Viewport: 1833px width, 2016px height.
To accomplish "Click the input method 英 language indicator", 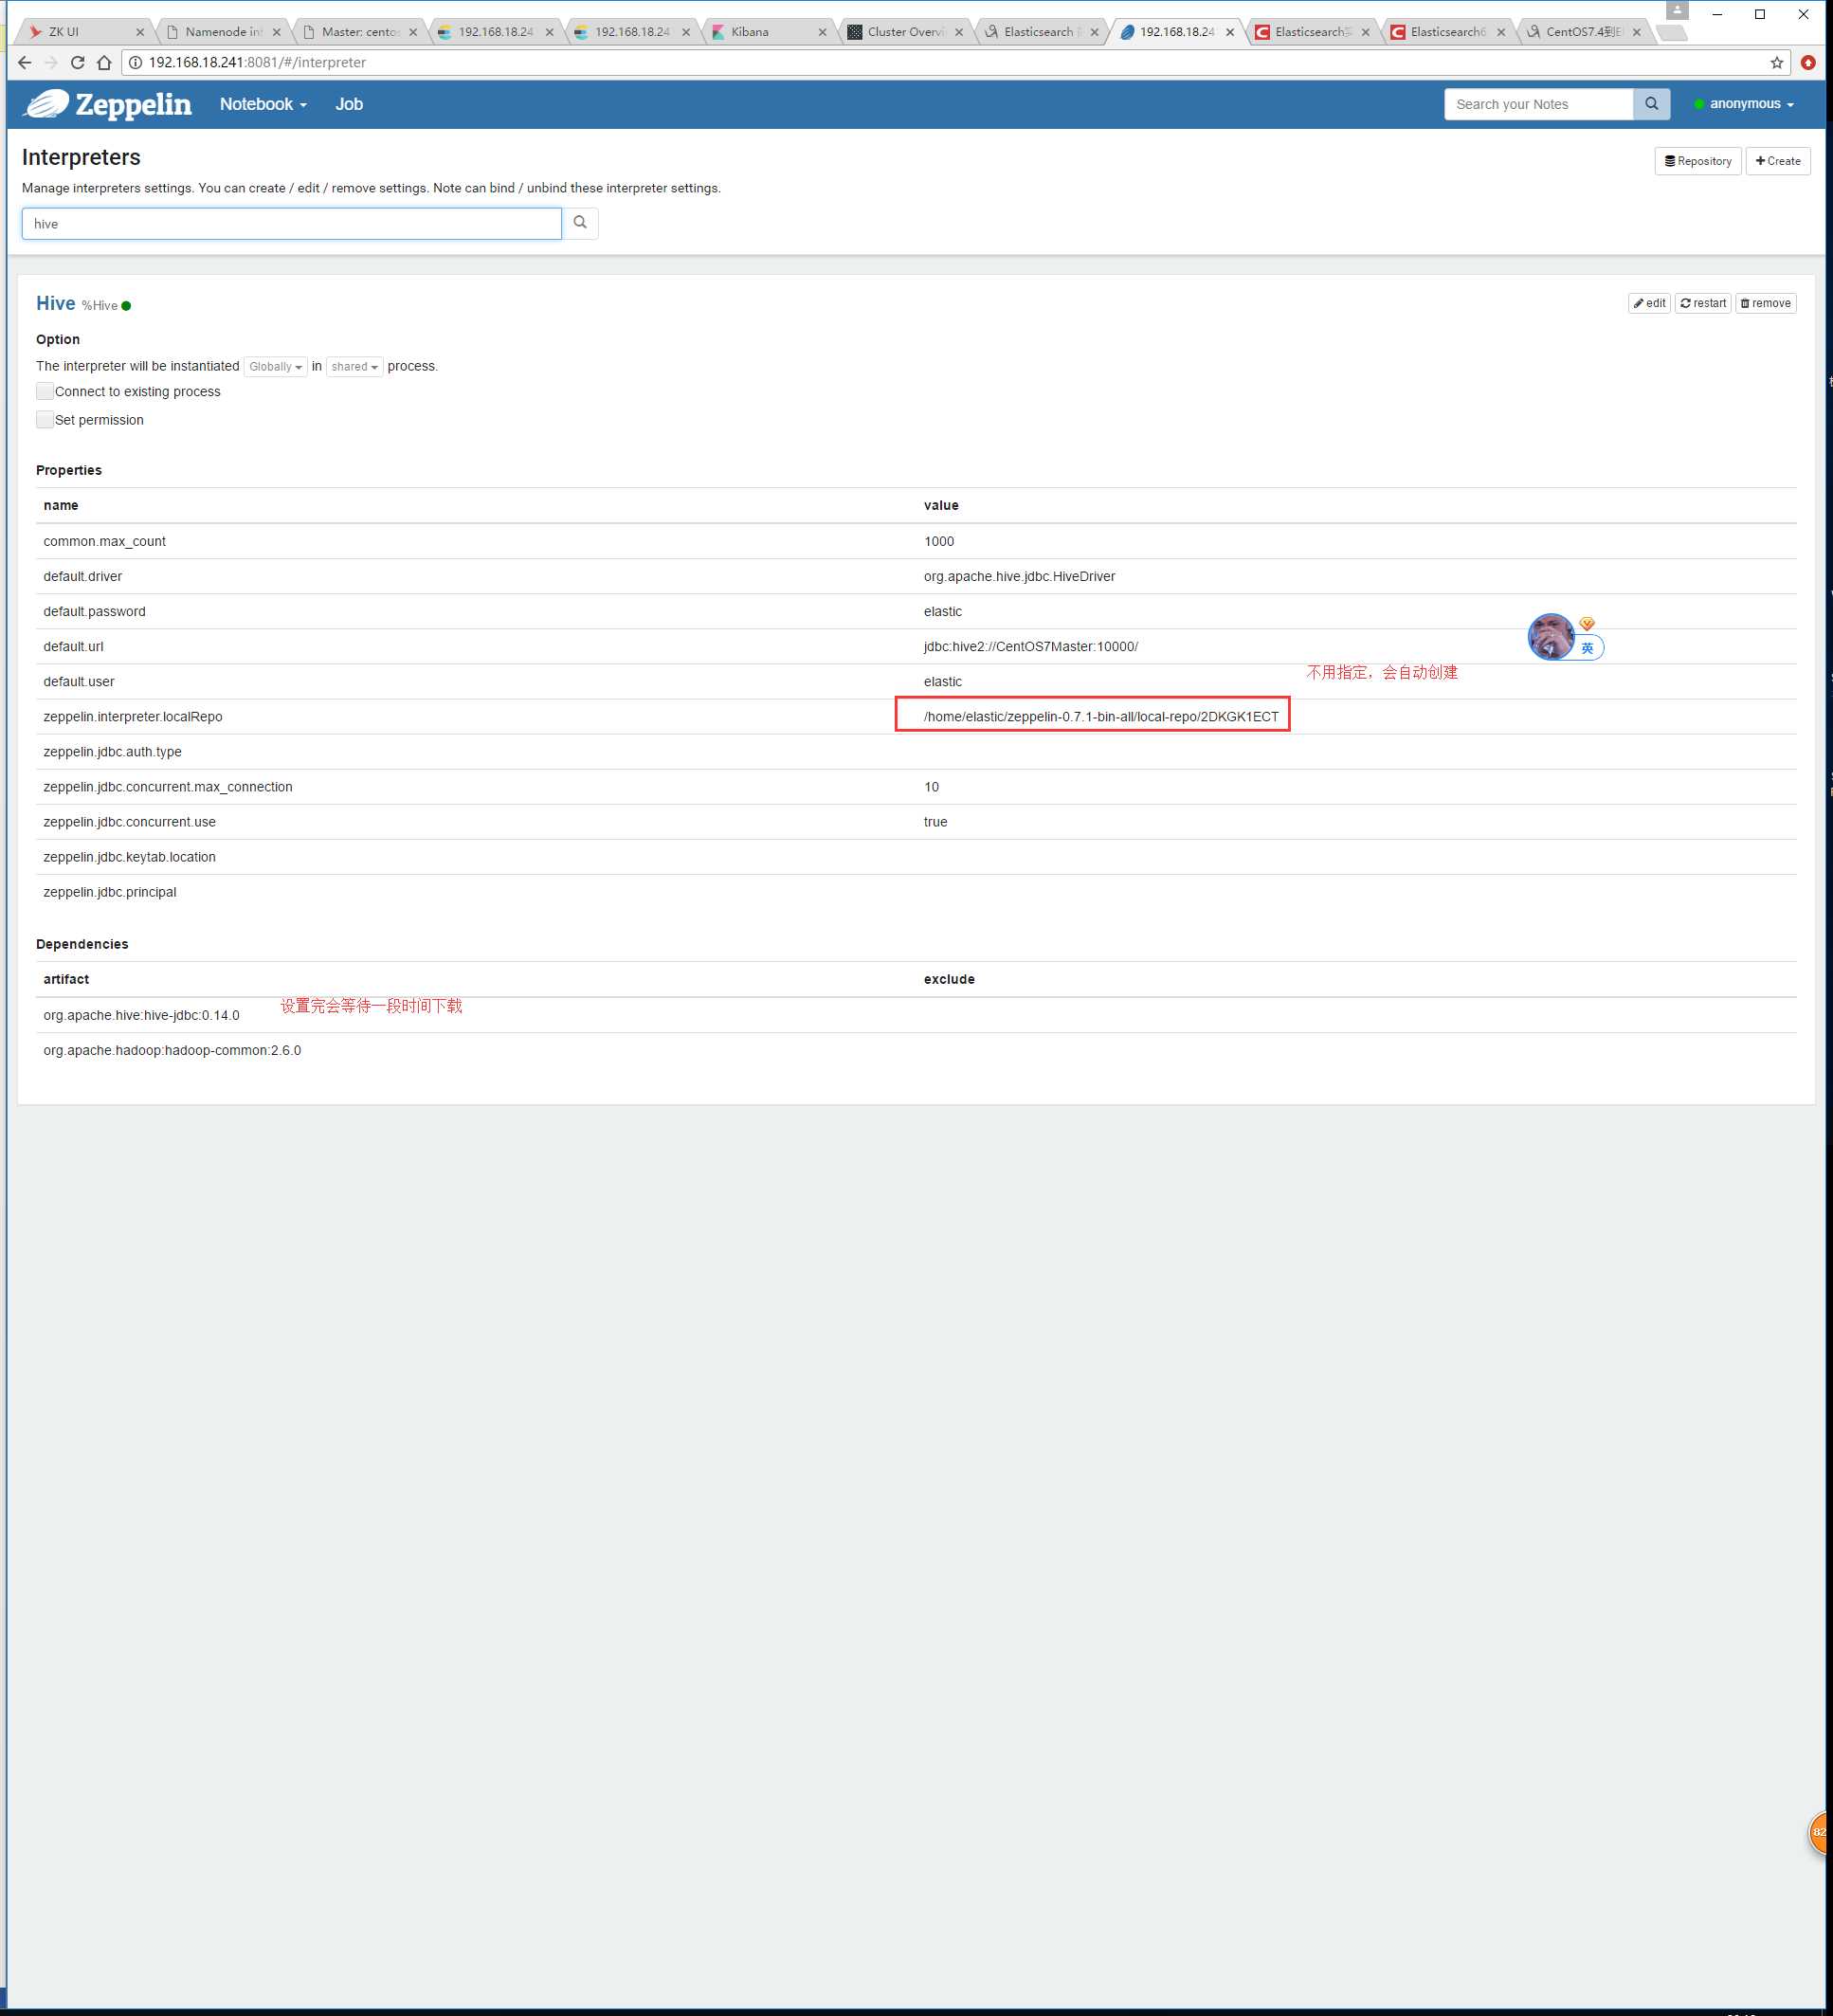I will tap(1587, 648).
